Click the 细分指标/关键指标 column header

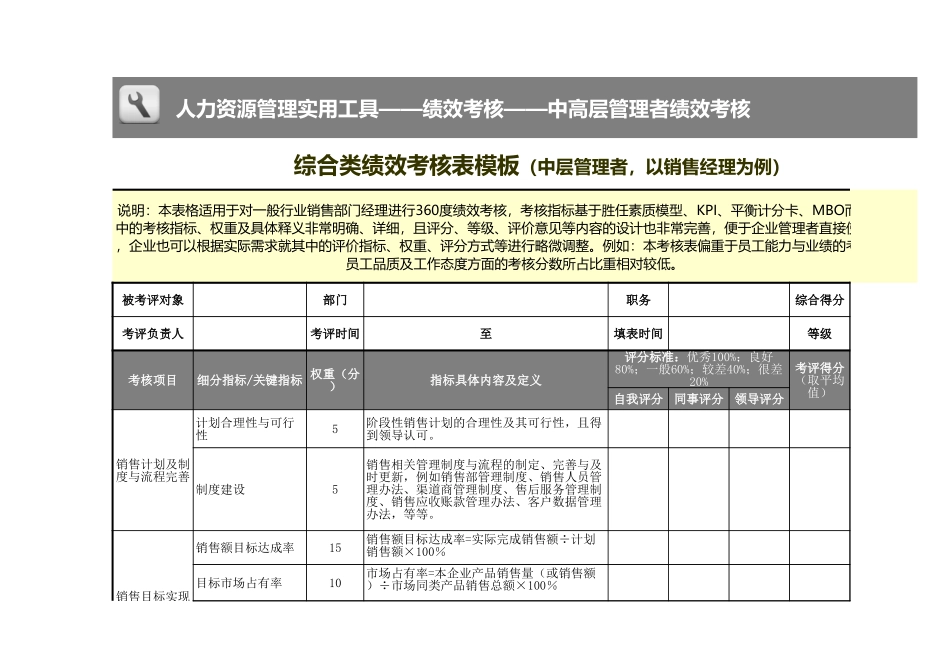pos(250,380)
